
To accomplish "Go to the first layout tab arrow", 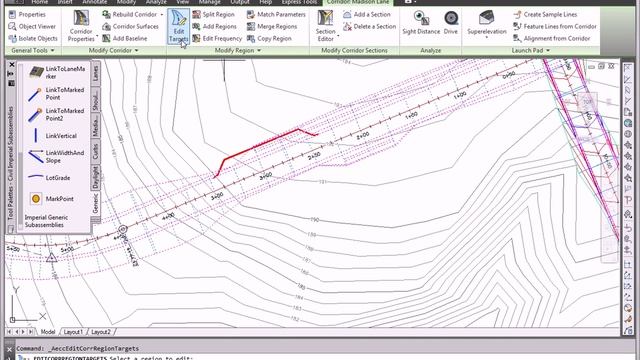I will (9, 332).
